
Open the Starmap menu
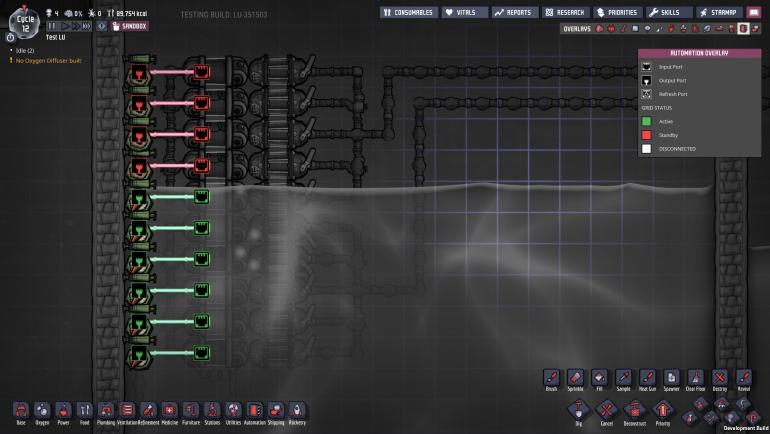[x=718, y=12]
